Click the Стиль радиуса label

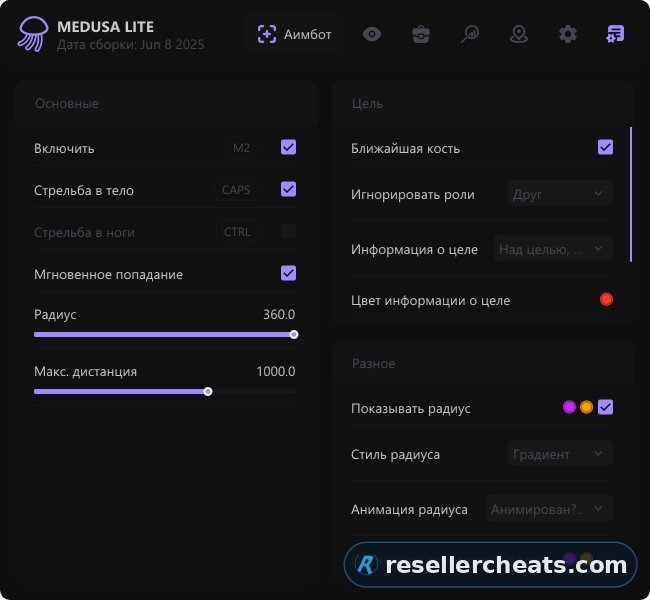[x=395, y=455]
